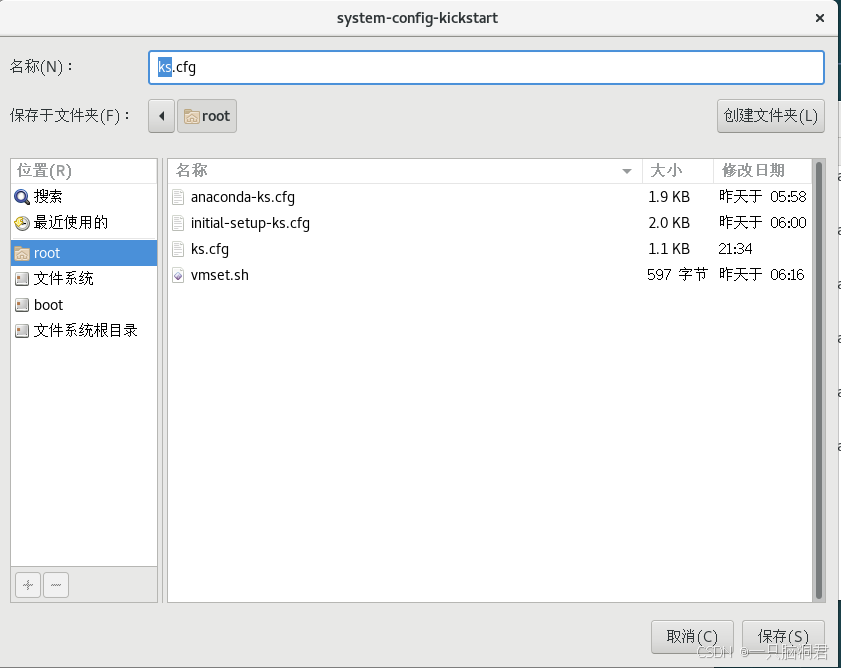Click the 位置(R) places header
841x668 pixels.
point(84,171)
